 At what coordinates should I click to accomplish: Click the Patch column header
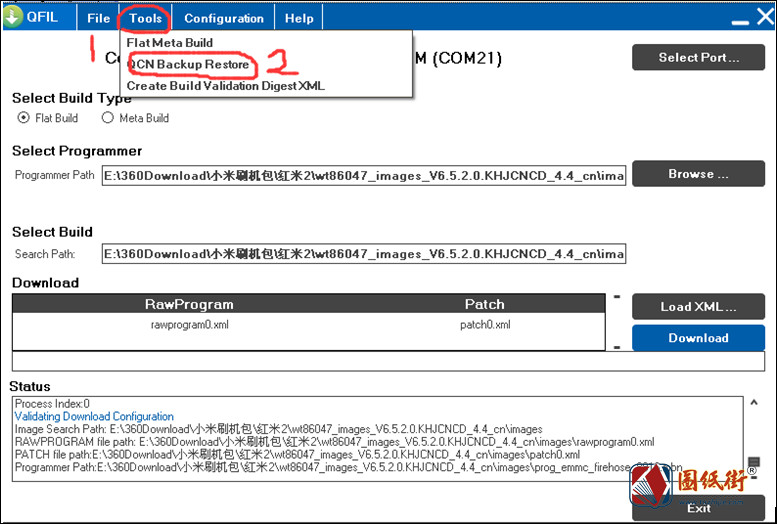484,304
